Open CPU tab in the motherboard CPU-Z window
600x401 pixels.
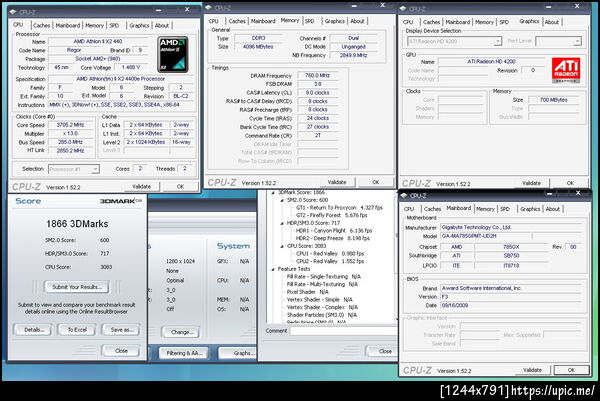pyautogui.click(x=409, y=209)
